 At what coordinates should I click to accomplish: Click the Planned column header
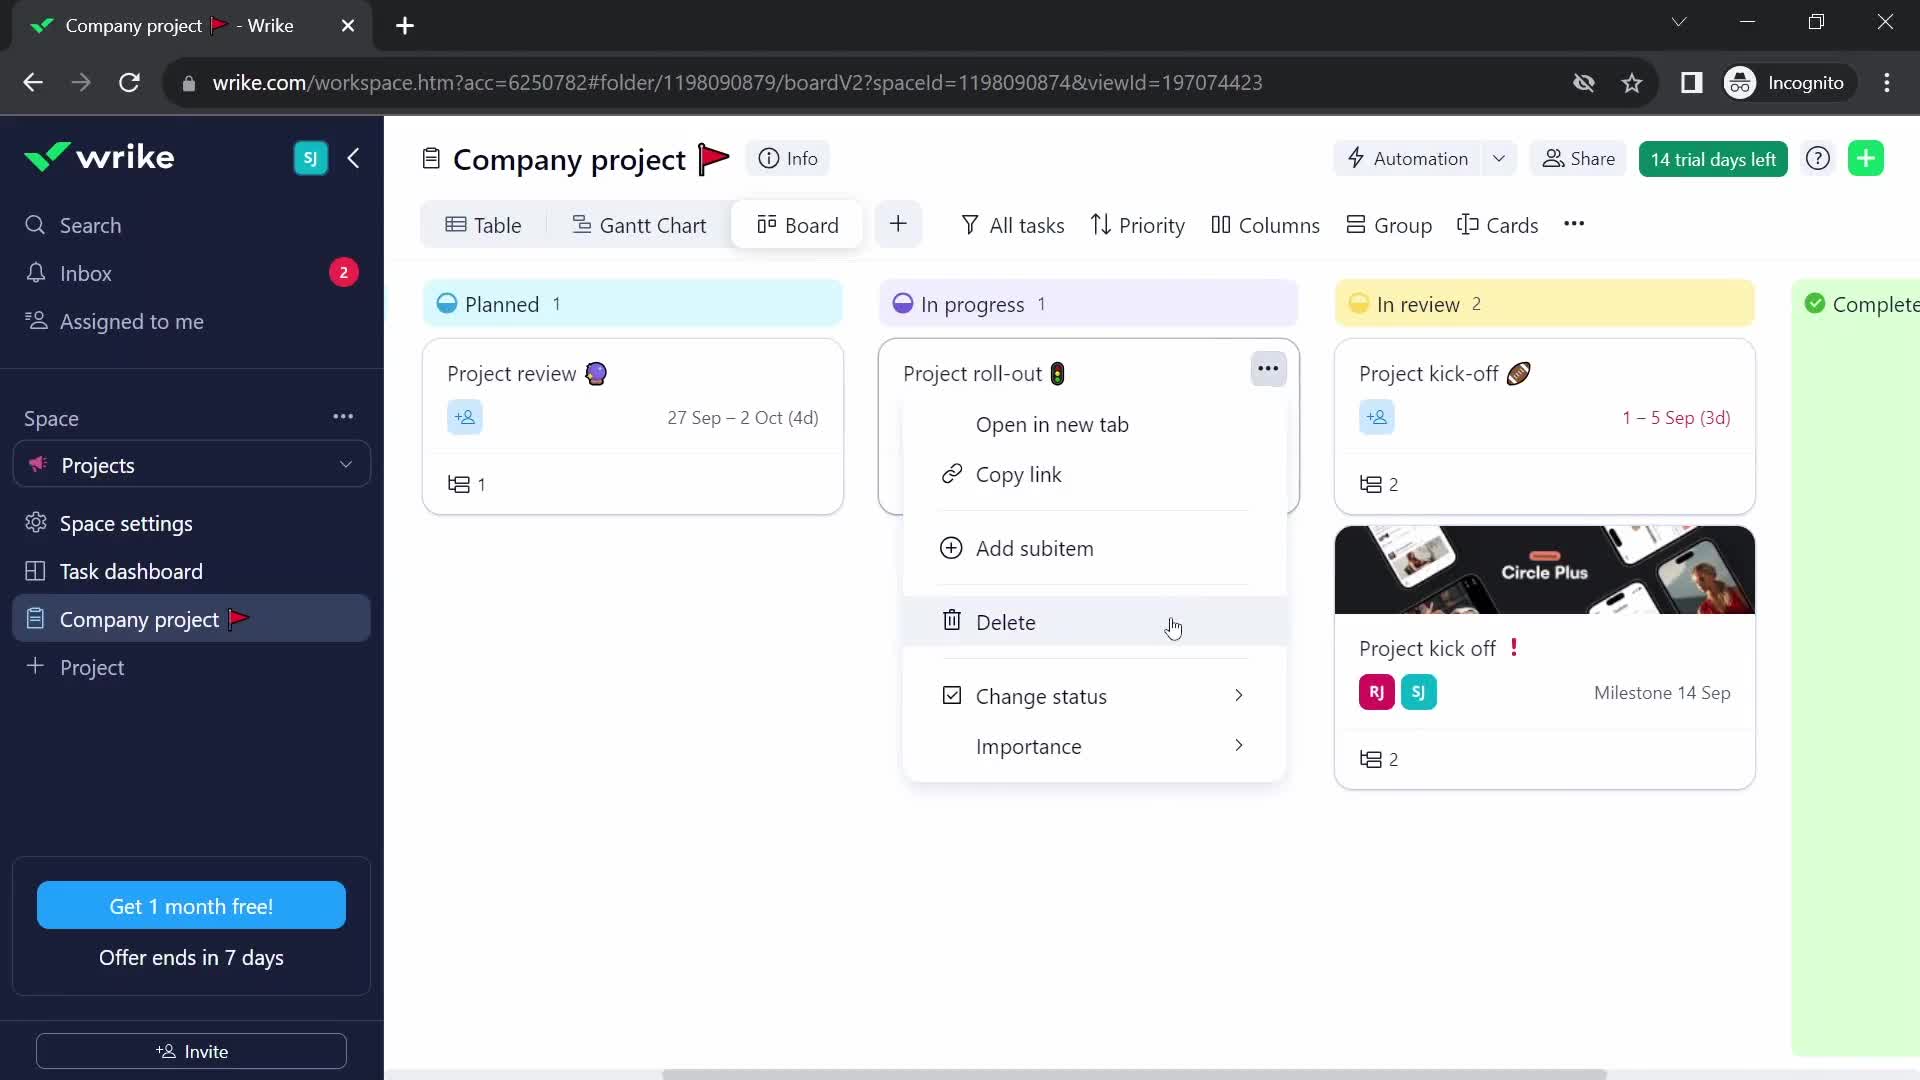[x=632, y=304]
